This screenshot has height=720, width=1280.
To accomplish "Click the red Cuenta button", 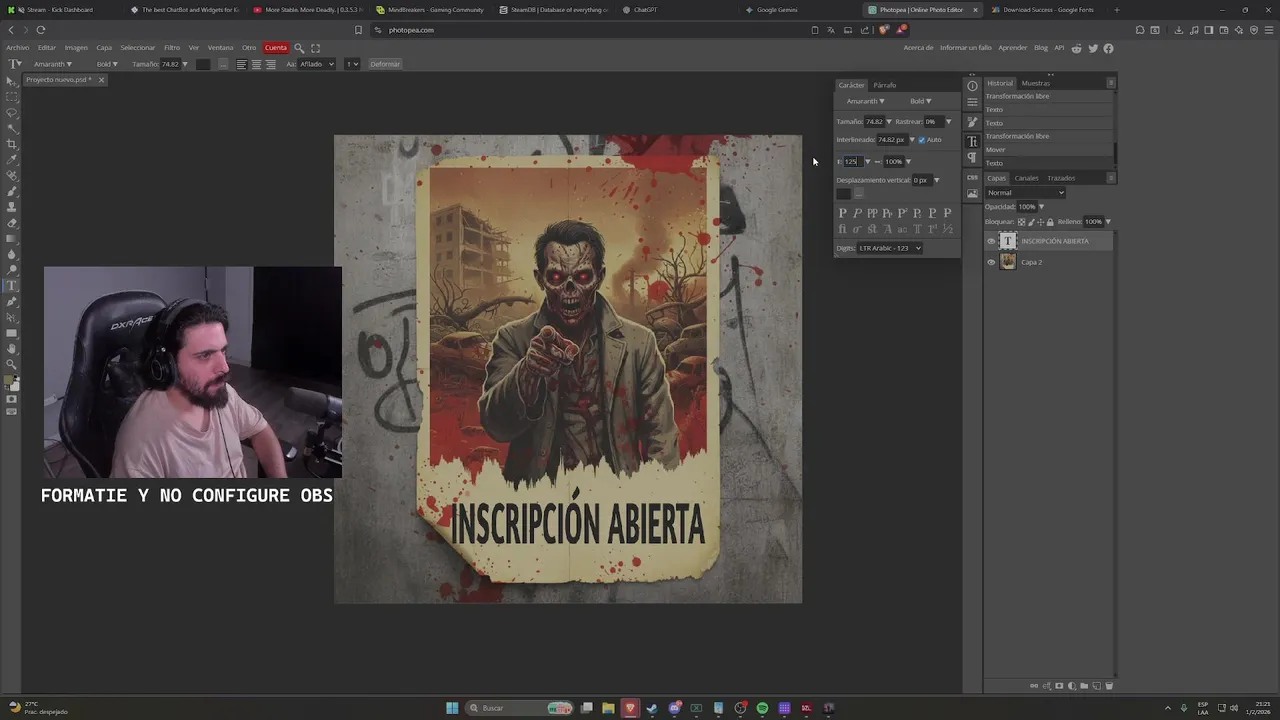I will (x=275, y=48).
